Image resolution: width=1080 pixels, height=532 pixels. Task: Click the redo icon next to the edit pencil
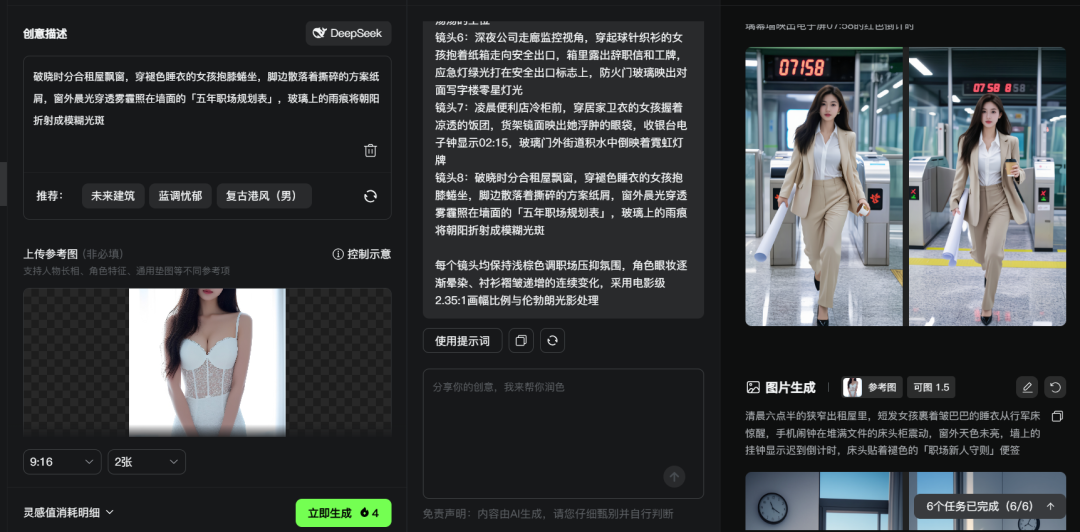point(1055,387)
